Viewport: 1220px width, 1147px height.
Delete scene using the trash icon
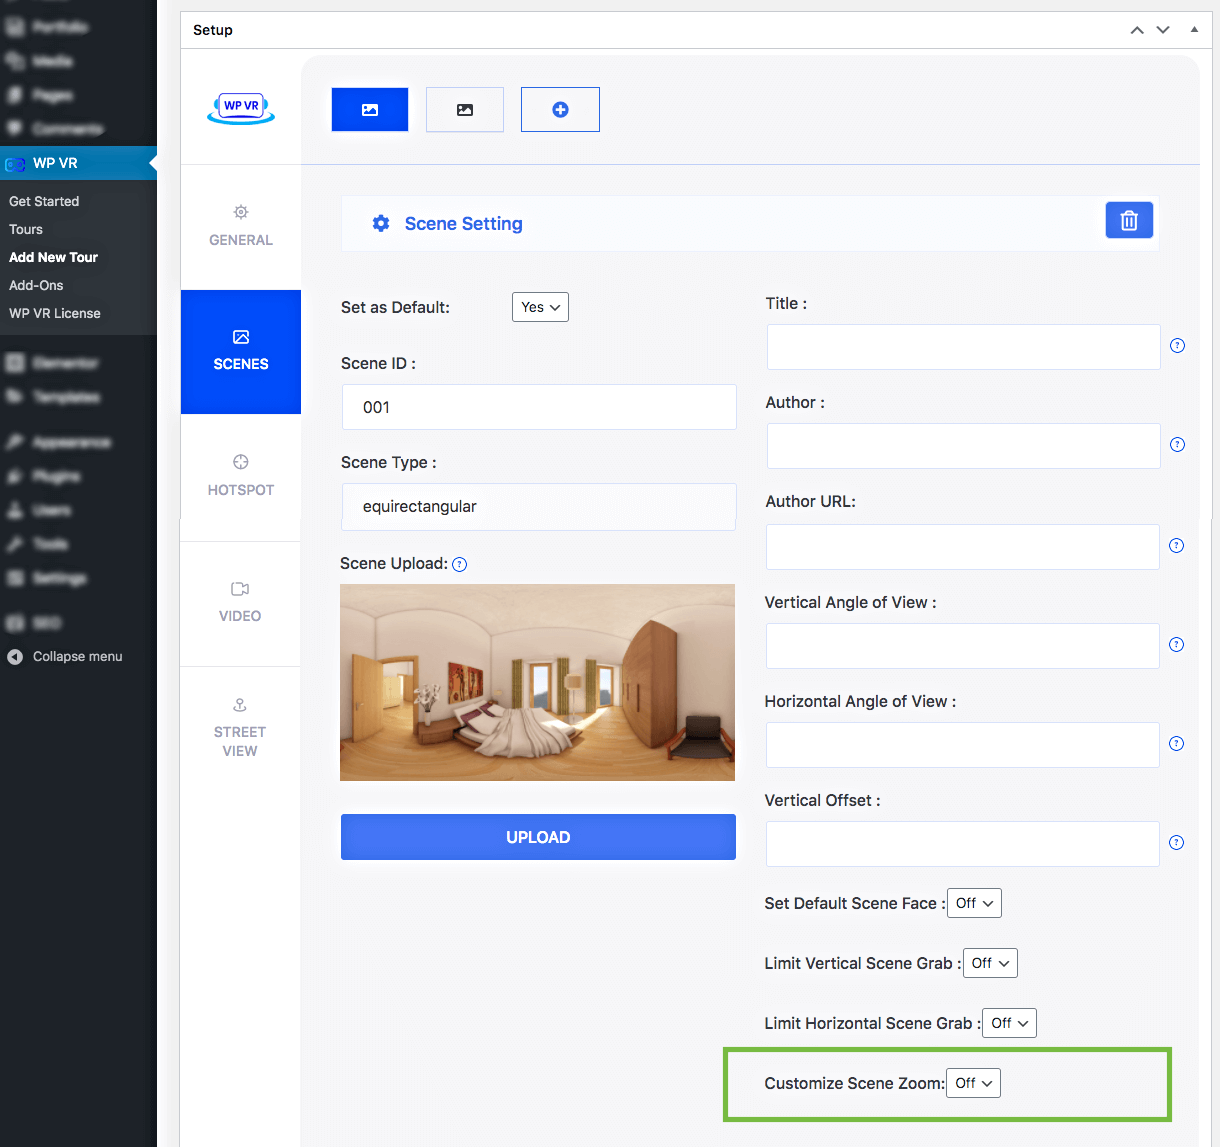pyautogui.click(x=1129, y=221)
